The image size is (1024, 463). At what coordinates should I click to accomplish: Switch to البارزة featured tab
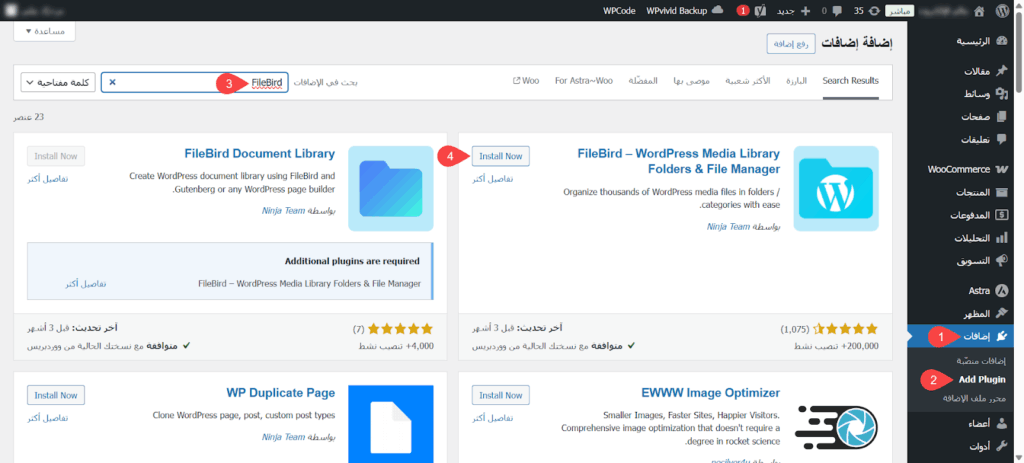[x=796, y=81]
